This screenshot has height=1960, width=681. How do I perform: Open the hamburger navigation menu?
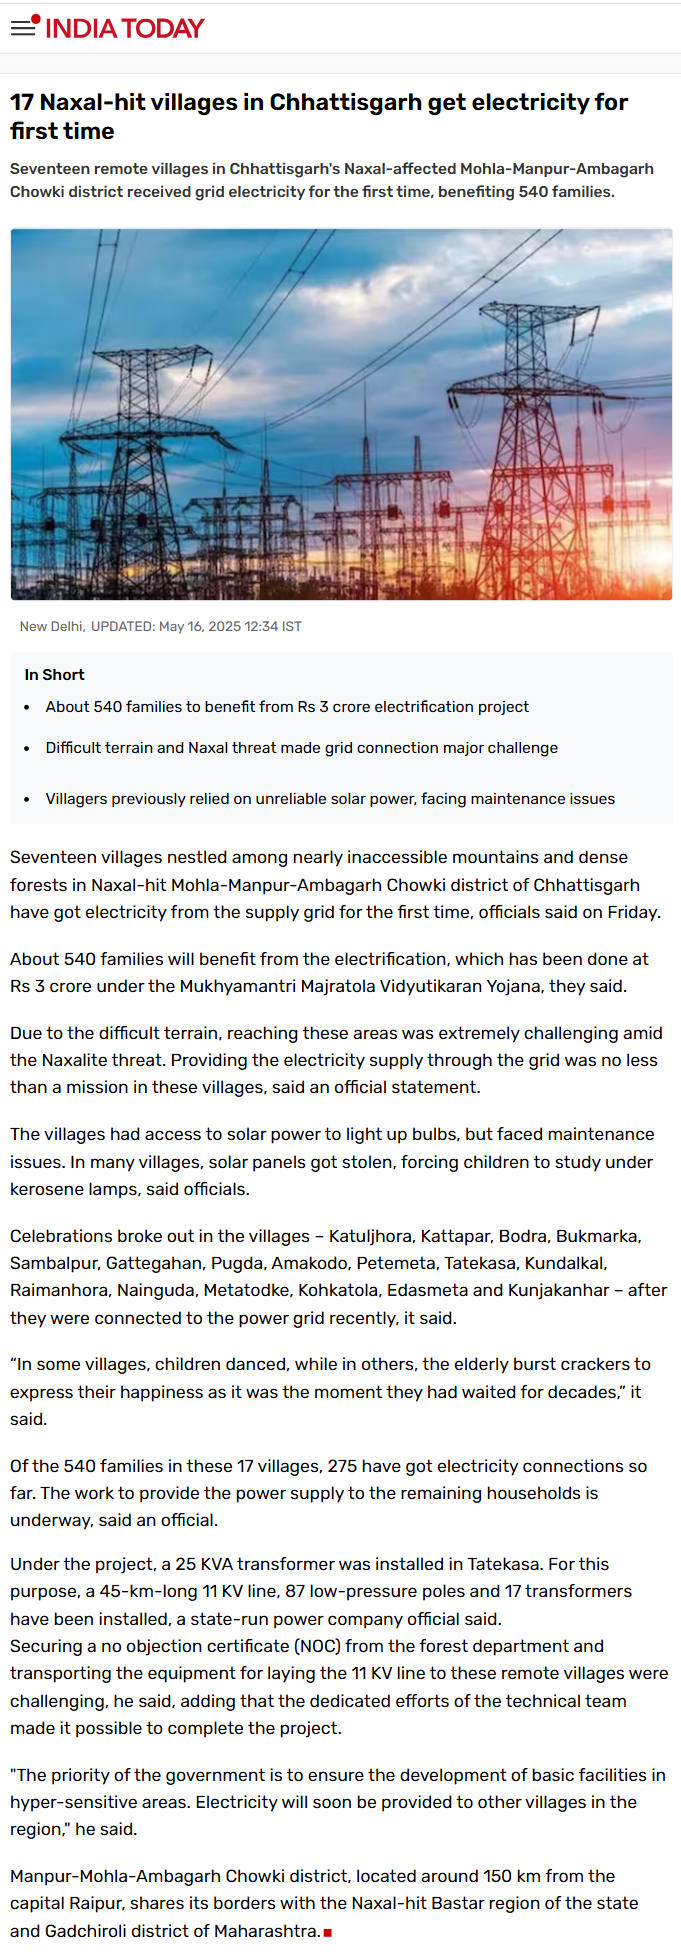coord(22,28)
